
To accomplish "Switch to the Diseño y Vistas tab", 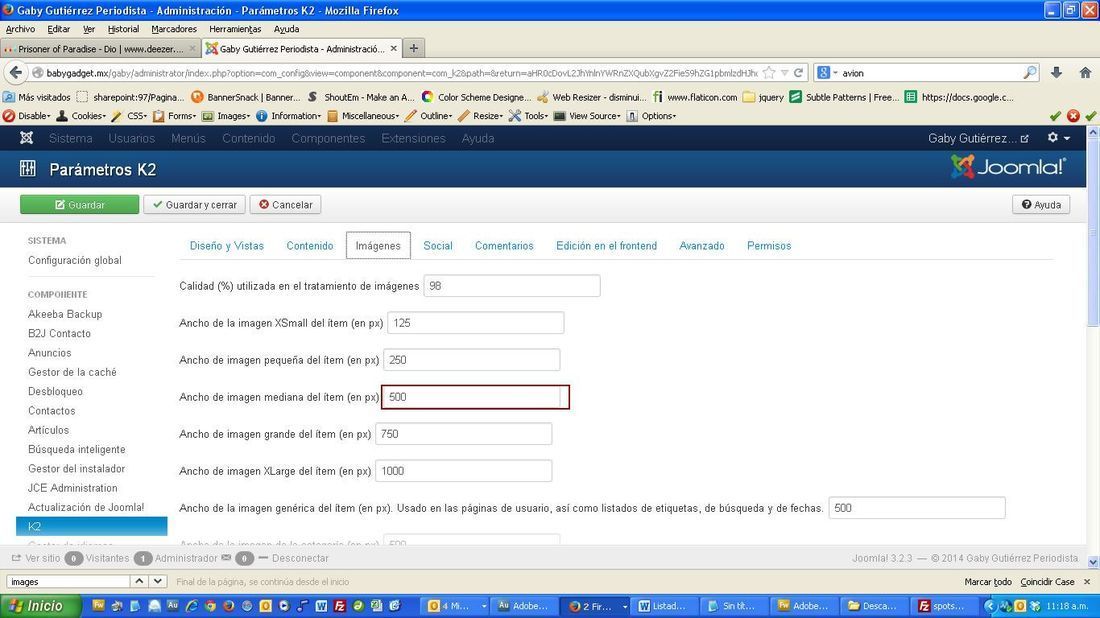I will coord(227,246).
